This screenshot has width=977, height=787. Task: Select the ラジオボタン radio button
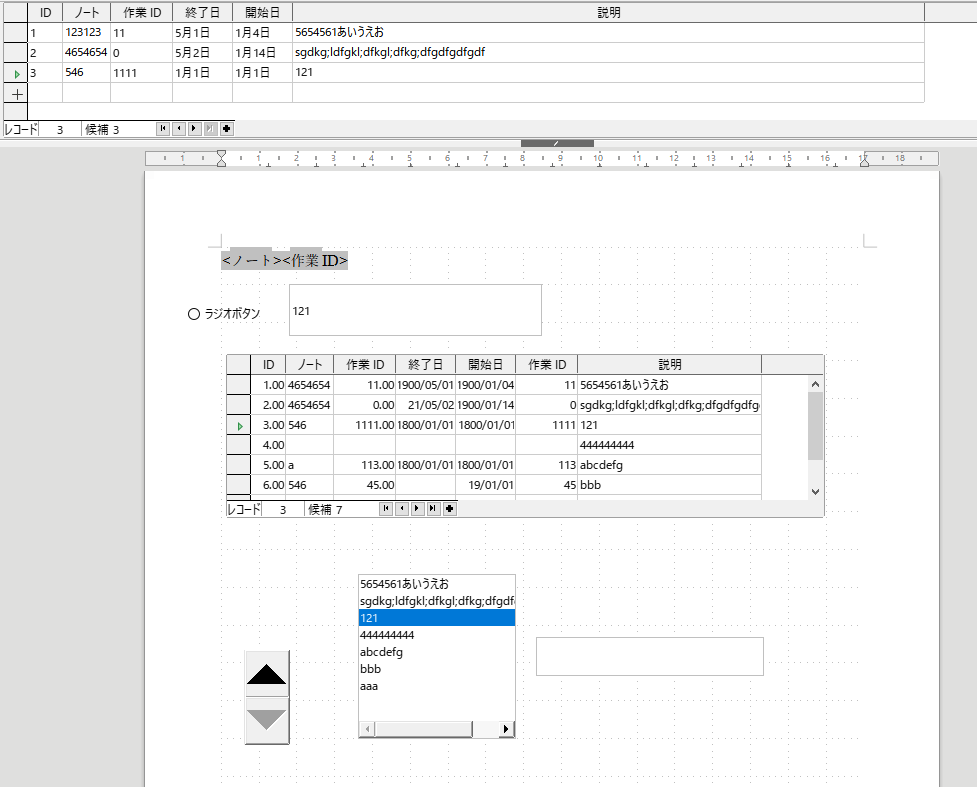[194, 314]
